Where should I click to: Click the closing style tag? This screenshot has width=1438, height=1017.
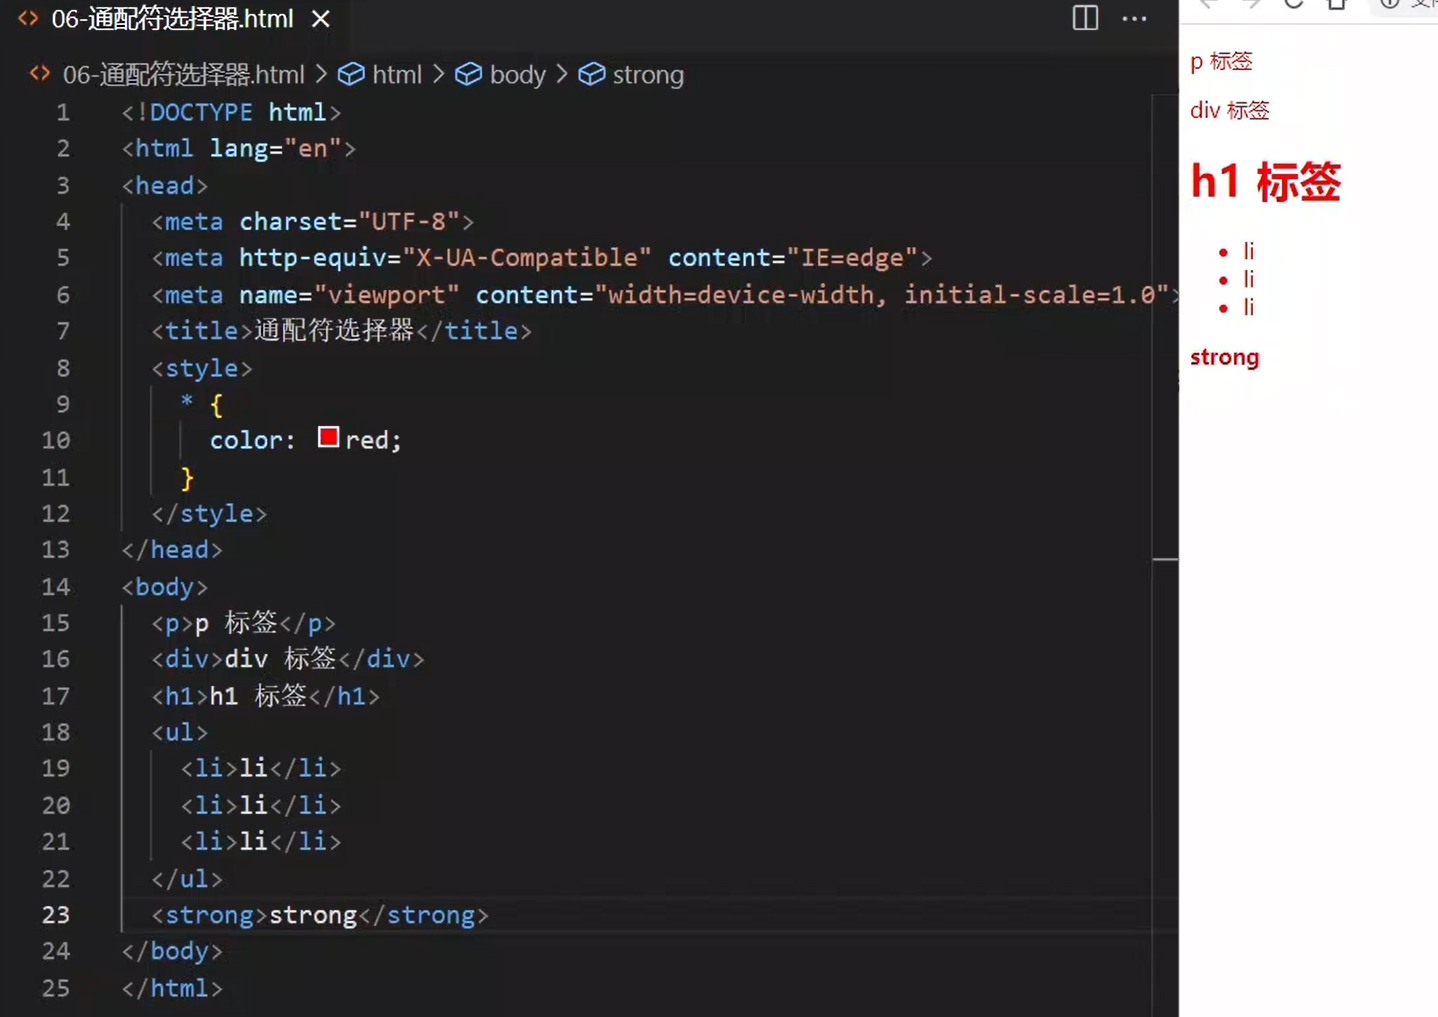coord(209,514)
